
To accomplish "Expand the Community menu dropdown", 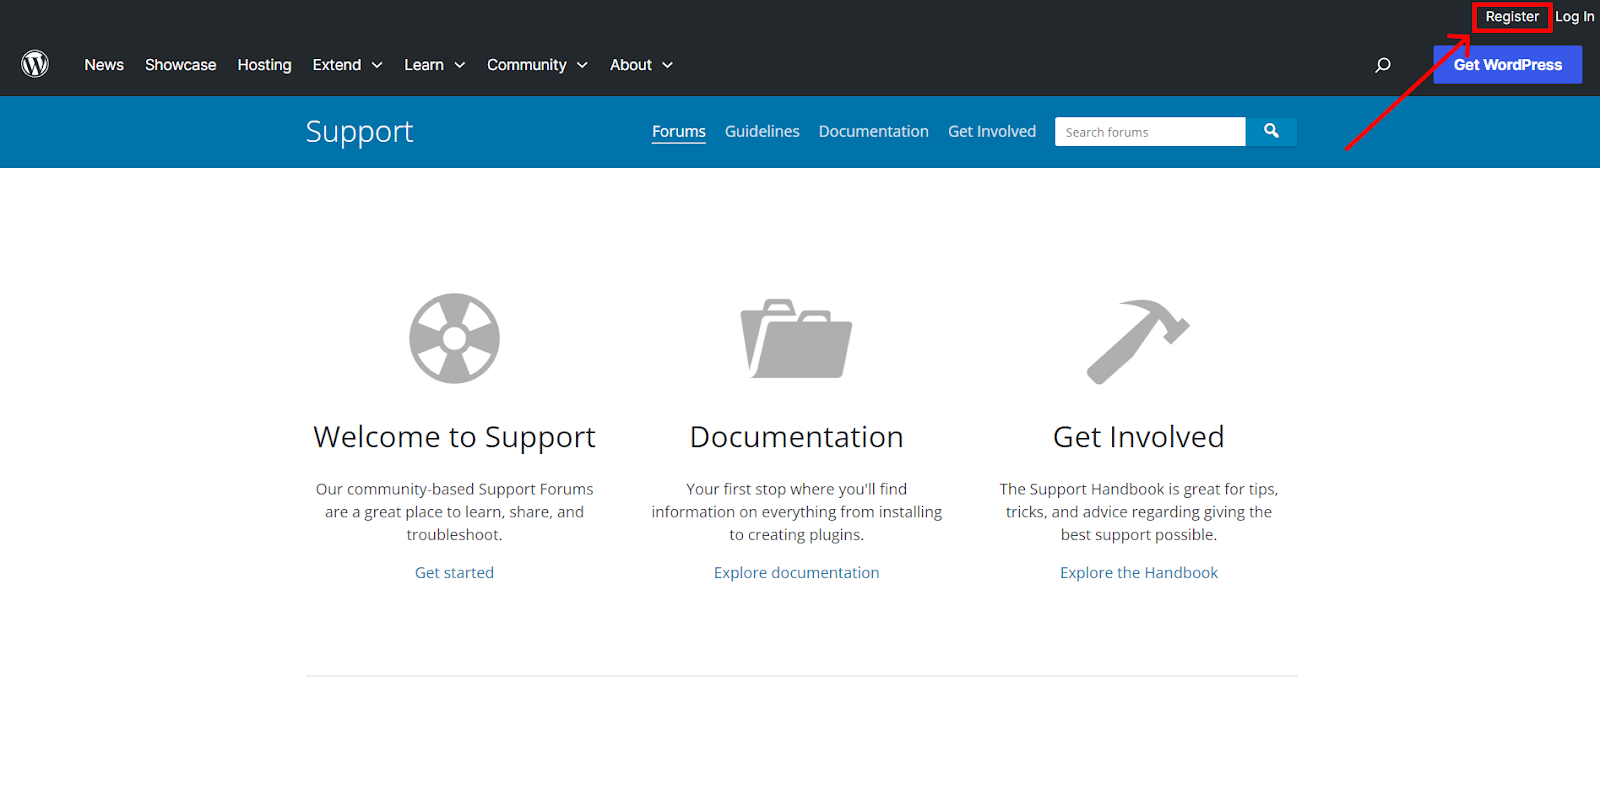I will point(537,65).
